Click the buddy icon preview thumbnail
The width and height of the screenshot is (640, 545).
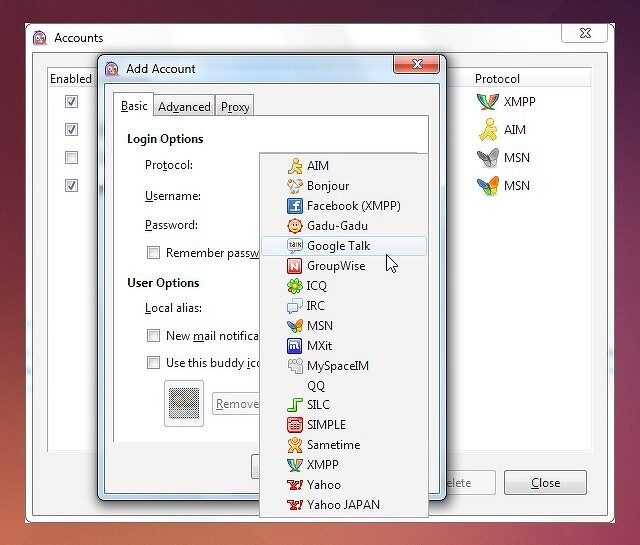click(x=184, y=403)
